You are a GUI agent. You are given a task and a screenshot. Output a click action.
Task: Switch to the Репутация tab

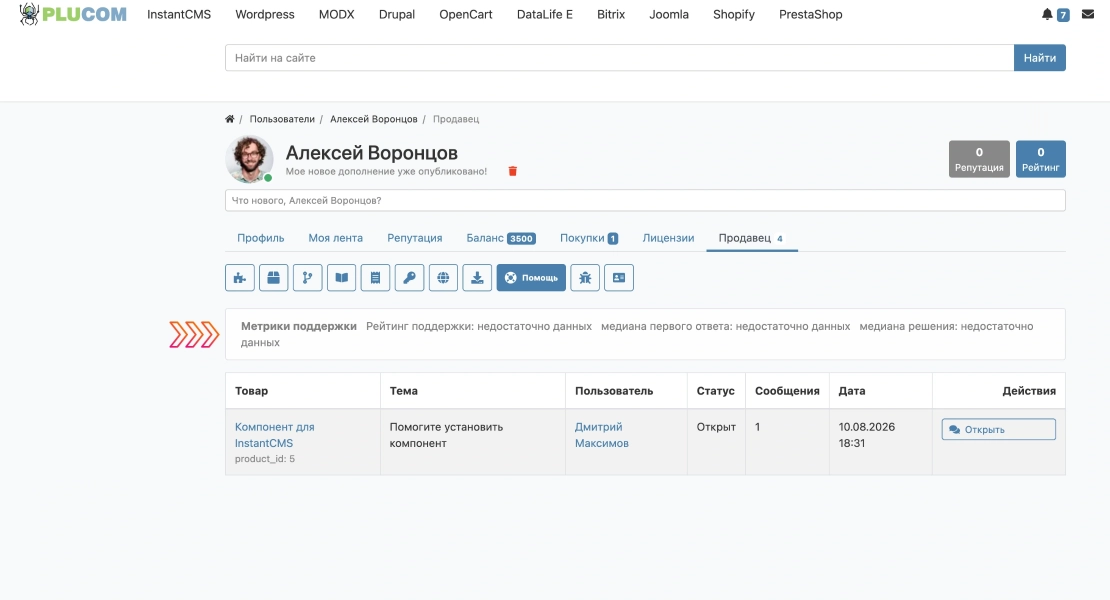415,238
